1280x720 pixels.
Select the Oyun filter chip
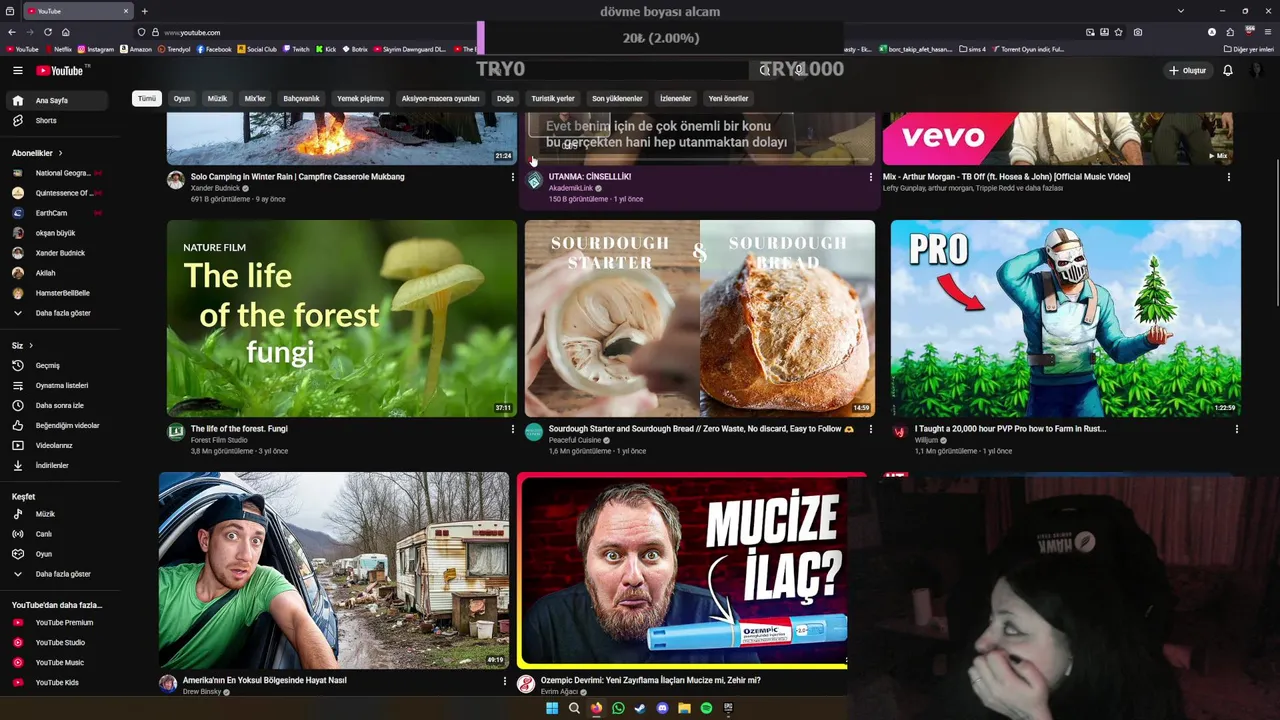182,98
